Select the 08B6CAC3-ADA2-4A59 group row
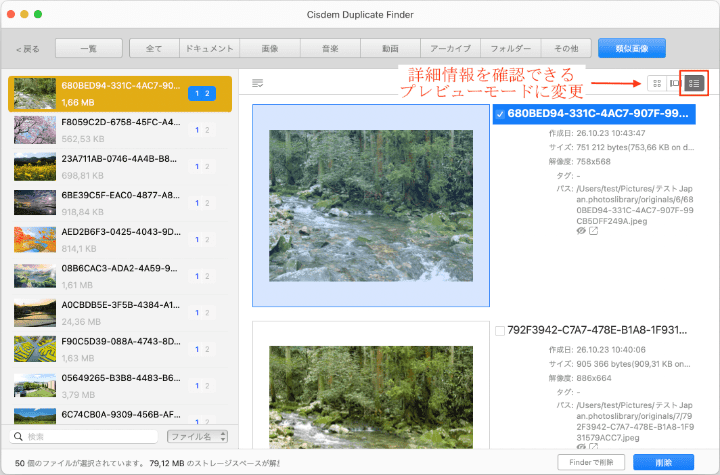This screenshot has height=475, width=720. tap(120, 276)
